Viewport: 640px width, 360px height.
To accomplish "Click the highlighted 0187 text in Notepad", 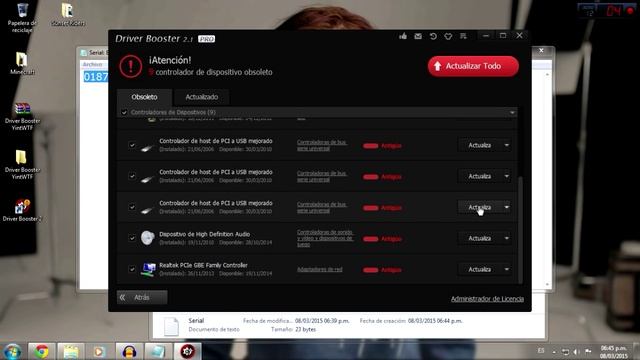I will tap(96, 77).
